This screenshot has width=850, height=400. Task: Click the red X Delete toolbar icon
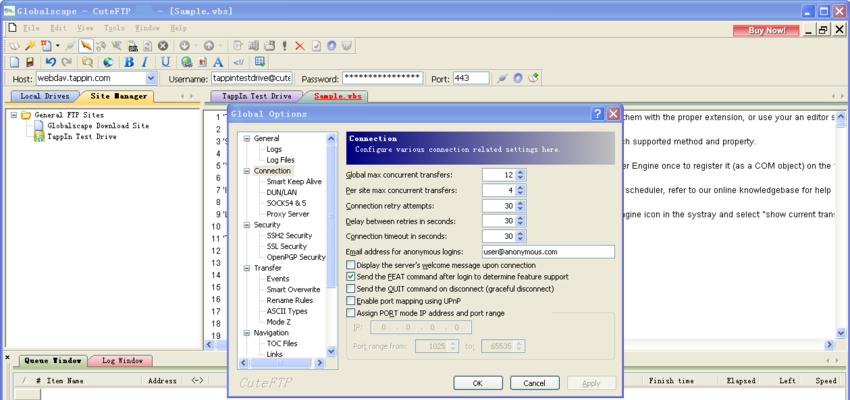coord(300,46)
